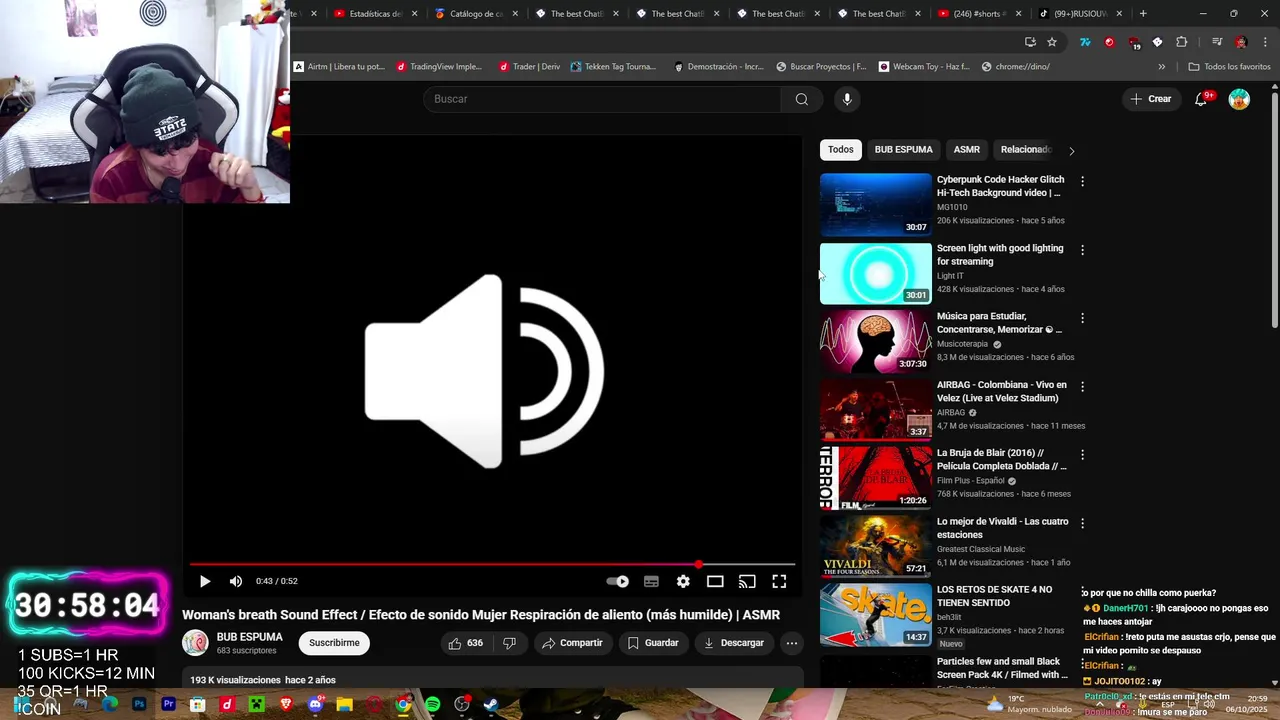Toggle subtitles with the captions icon
Image resolution: width=1280 pixels, height=720 pixels.
pyautogui.click(x=651, y=581)
